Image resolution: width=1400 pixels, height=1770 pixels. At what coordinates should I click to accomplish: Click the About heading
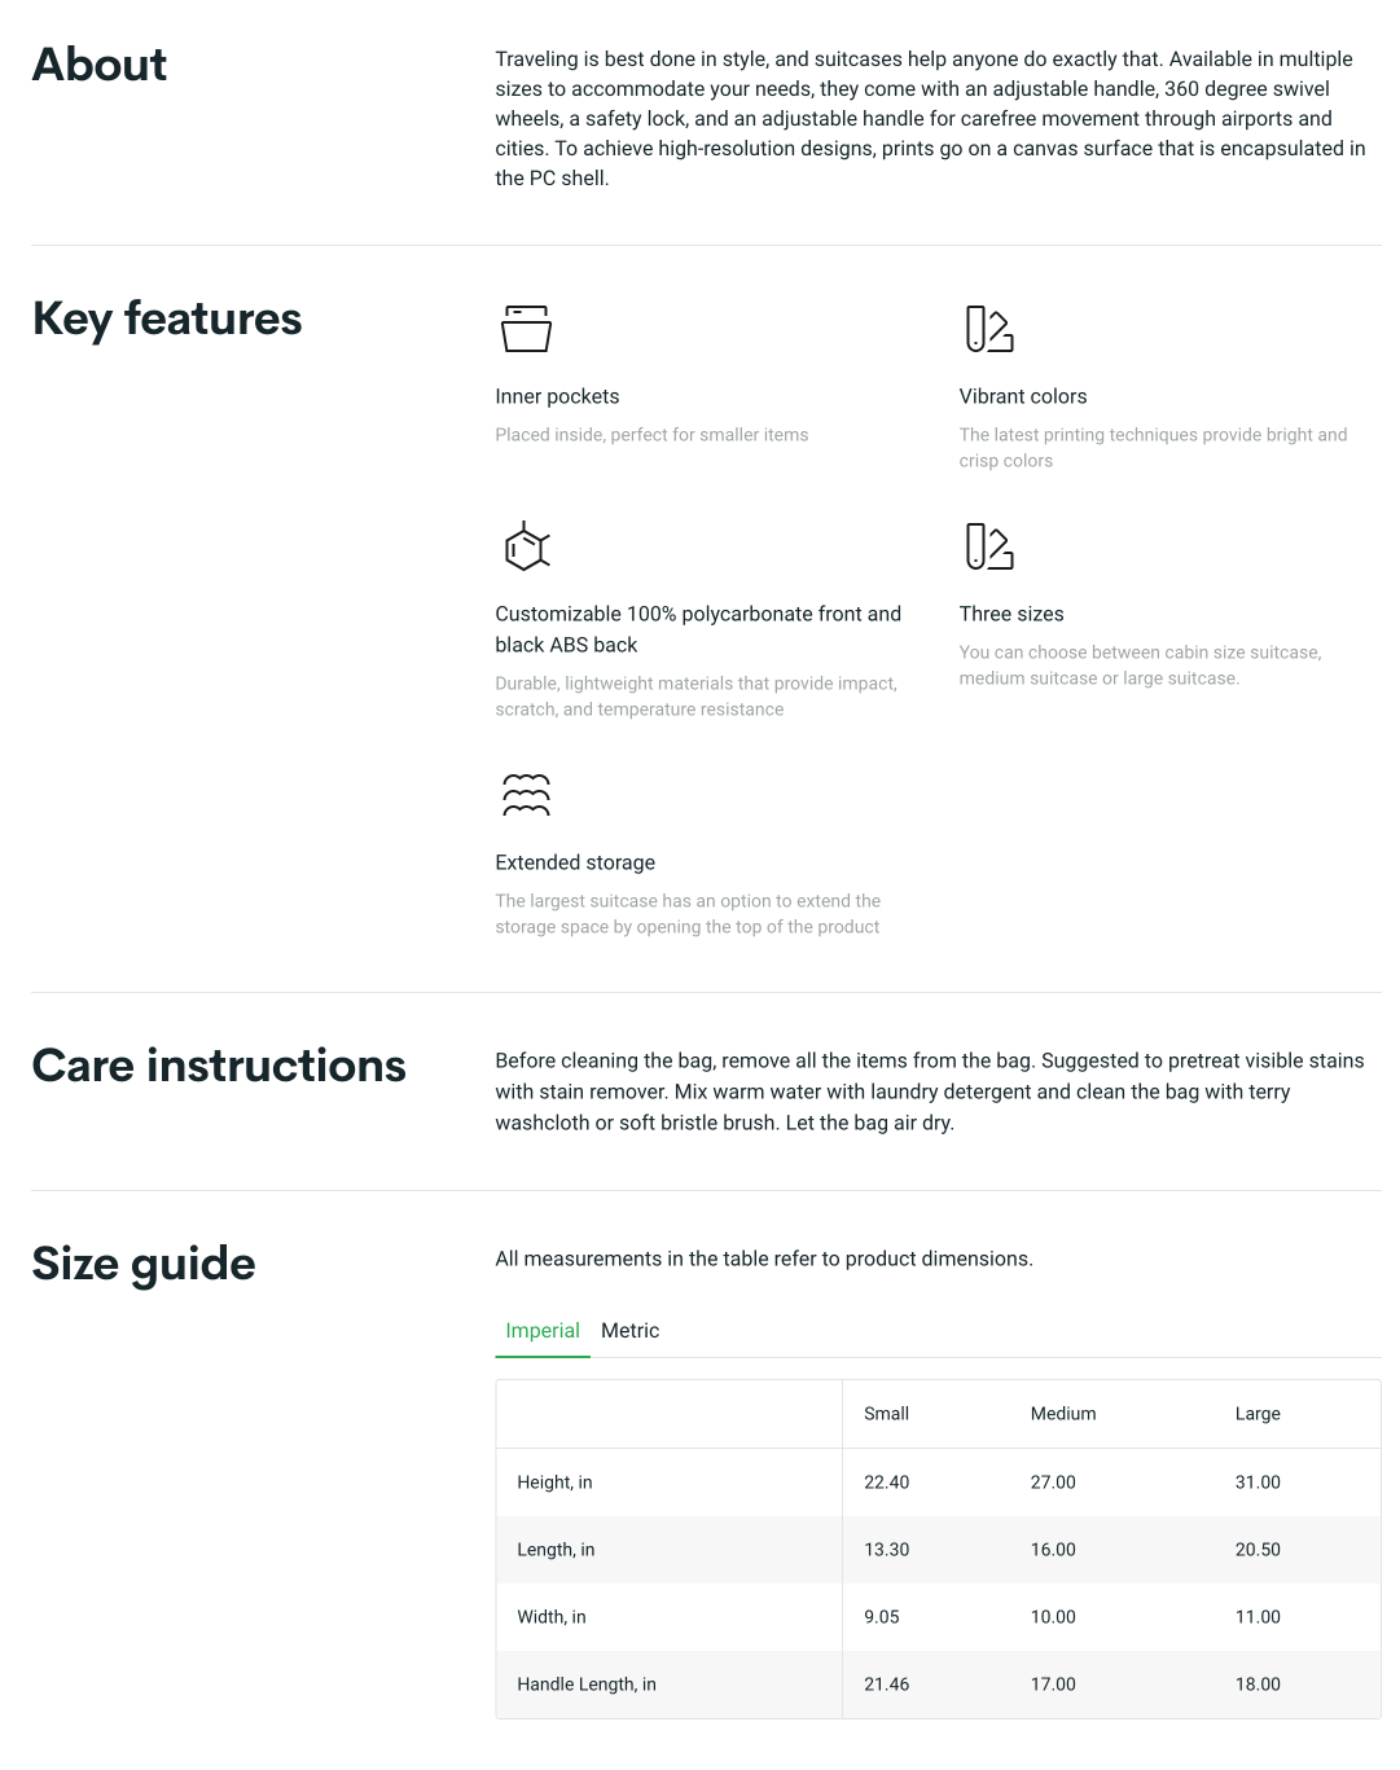pos(100,64)
